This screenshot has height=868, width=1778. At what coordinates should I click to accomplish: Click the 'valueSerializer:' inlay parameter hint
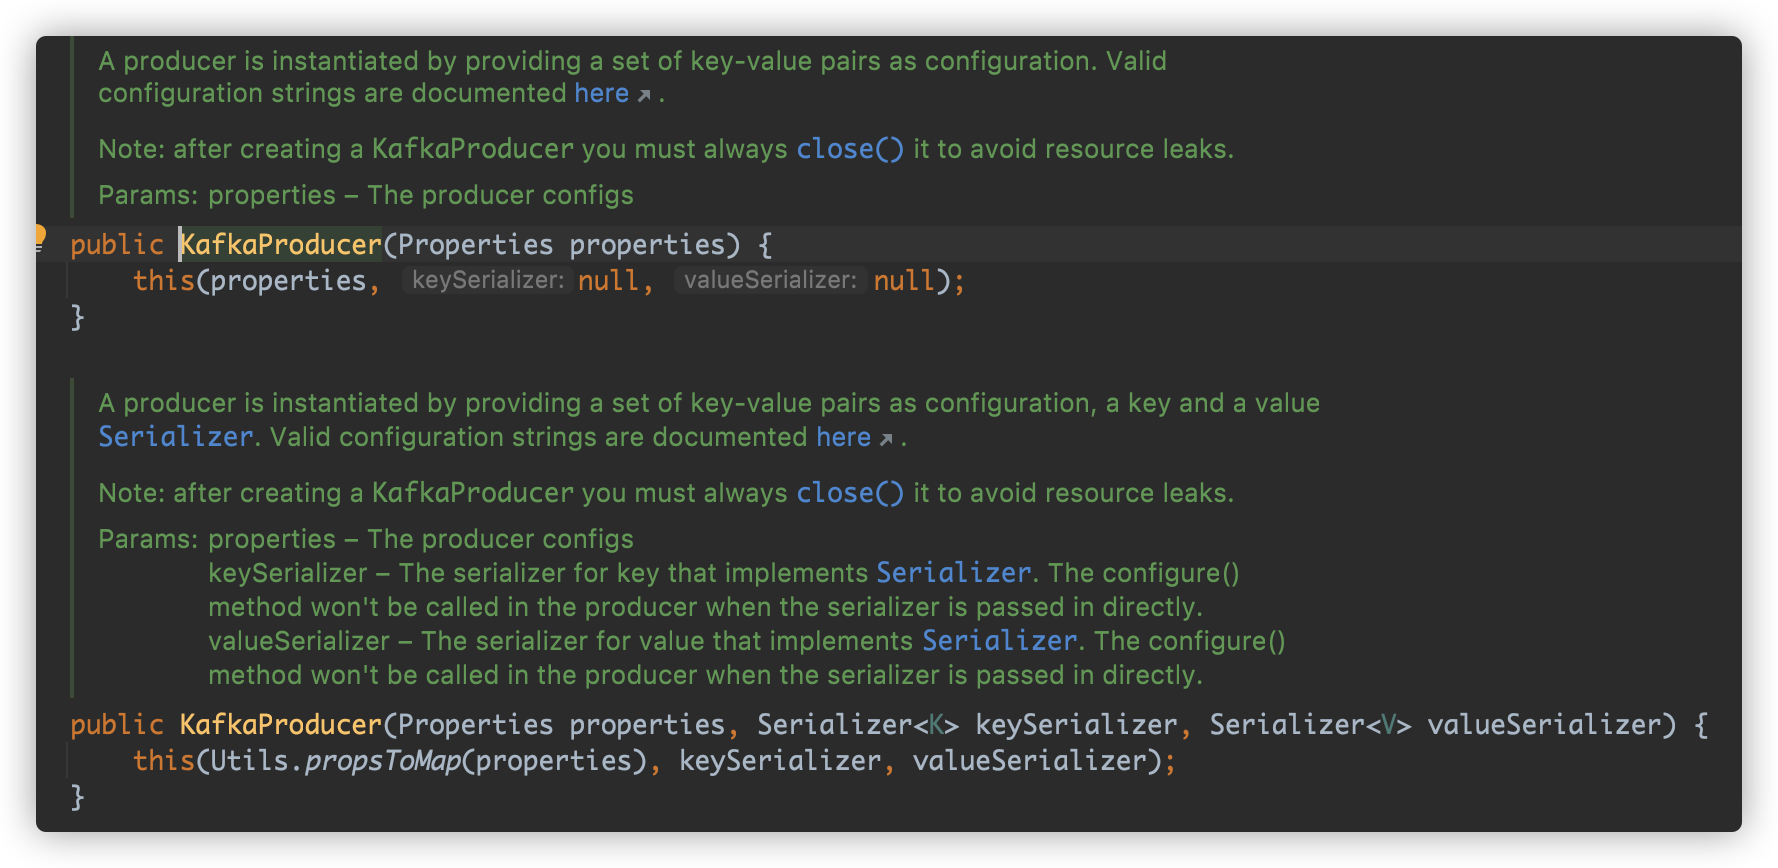point(770,280)
